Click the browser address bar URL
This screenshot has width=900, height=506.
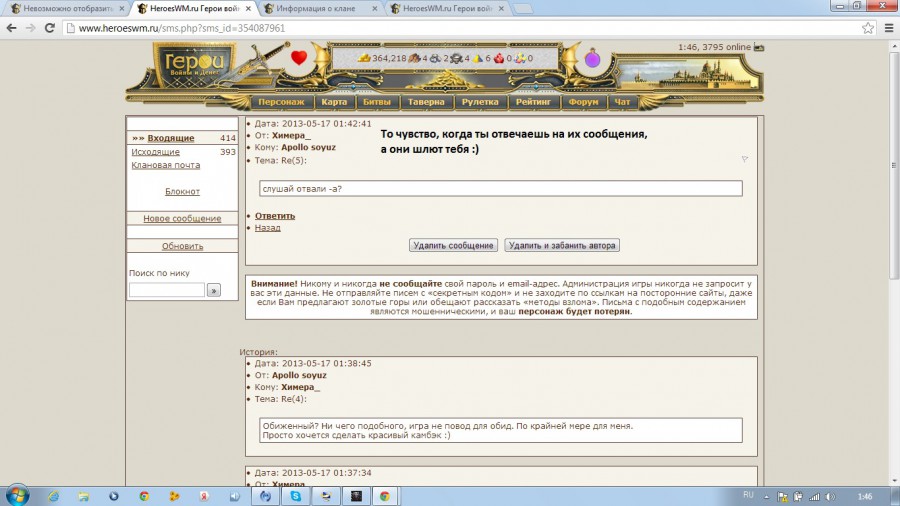point(181,28)
